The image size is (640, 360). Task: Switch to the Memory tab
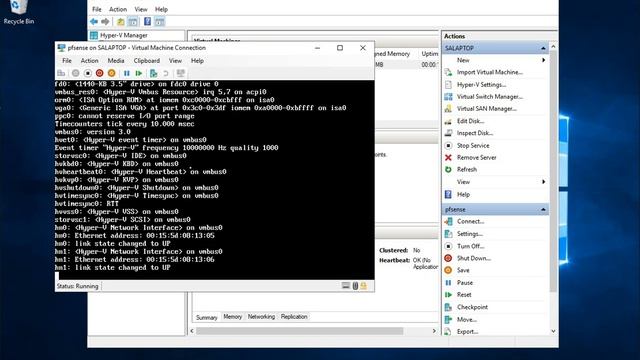(x=233, y=317)
